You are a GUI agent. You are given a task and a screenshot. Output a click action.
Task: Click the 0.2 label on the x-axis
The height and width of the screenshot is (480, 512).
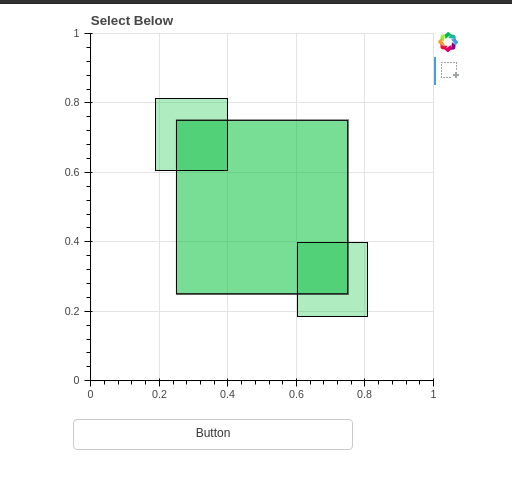coord(159,394)
